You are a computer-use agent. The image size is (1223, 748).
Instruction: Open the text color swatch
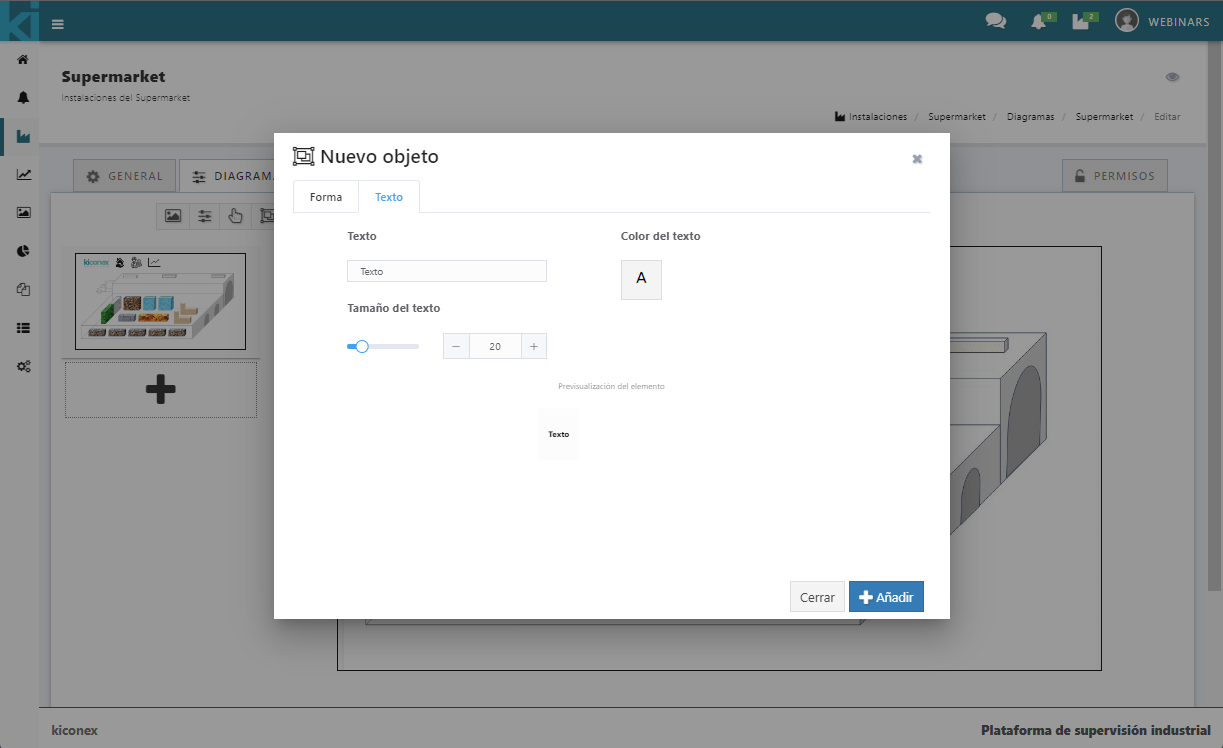(641, 280)
